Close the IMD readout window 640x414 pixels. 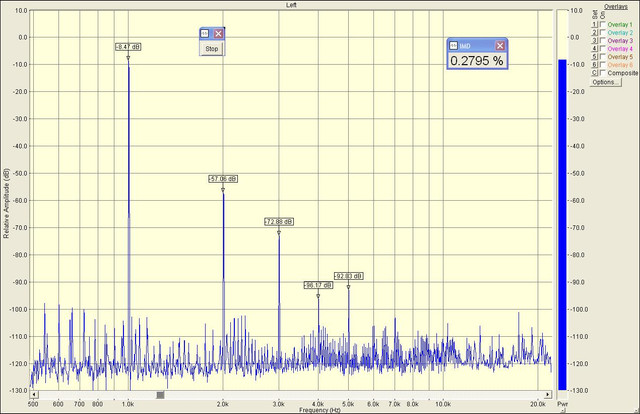(500, 46)
